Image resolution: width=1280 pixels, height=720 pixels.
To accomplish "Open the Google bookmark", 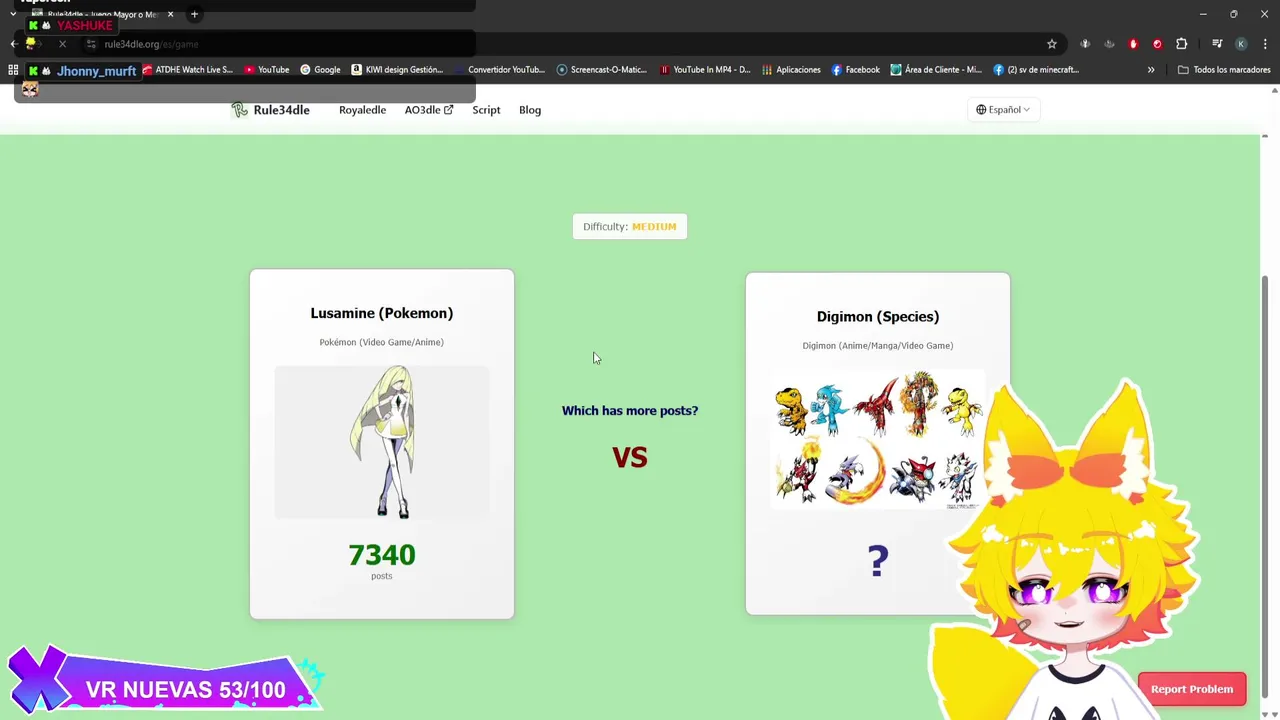I will 320,70.
